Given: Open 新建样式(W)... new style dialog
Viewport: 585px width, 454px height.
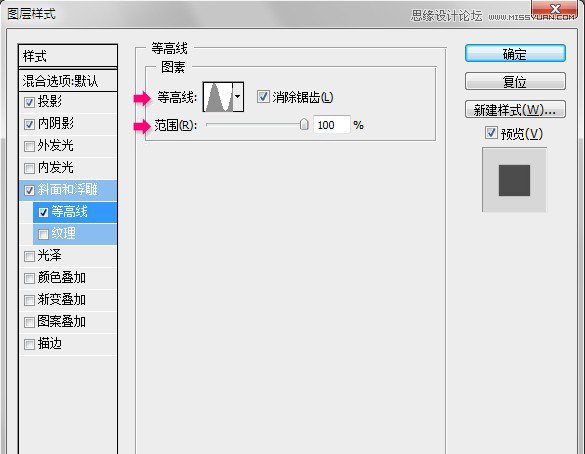Looking at the screenshot, I should [515, 110].
